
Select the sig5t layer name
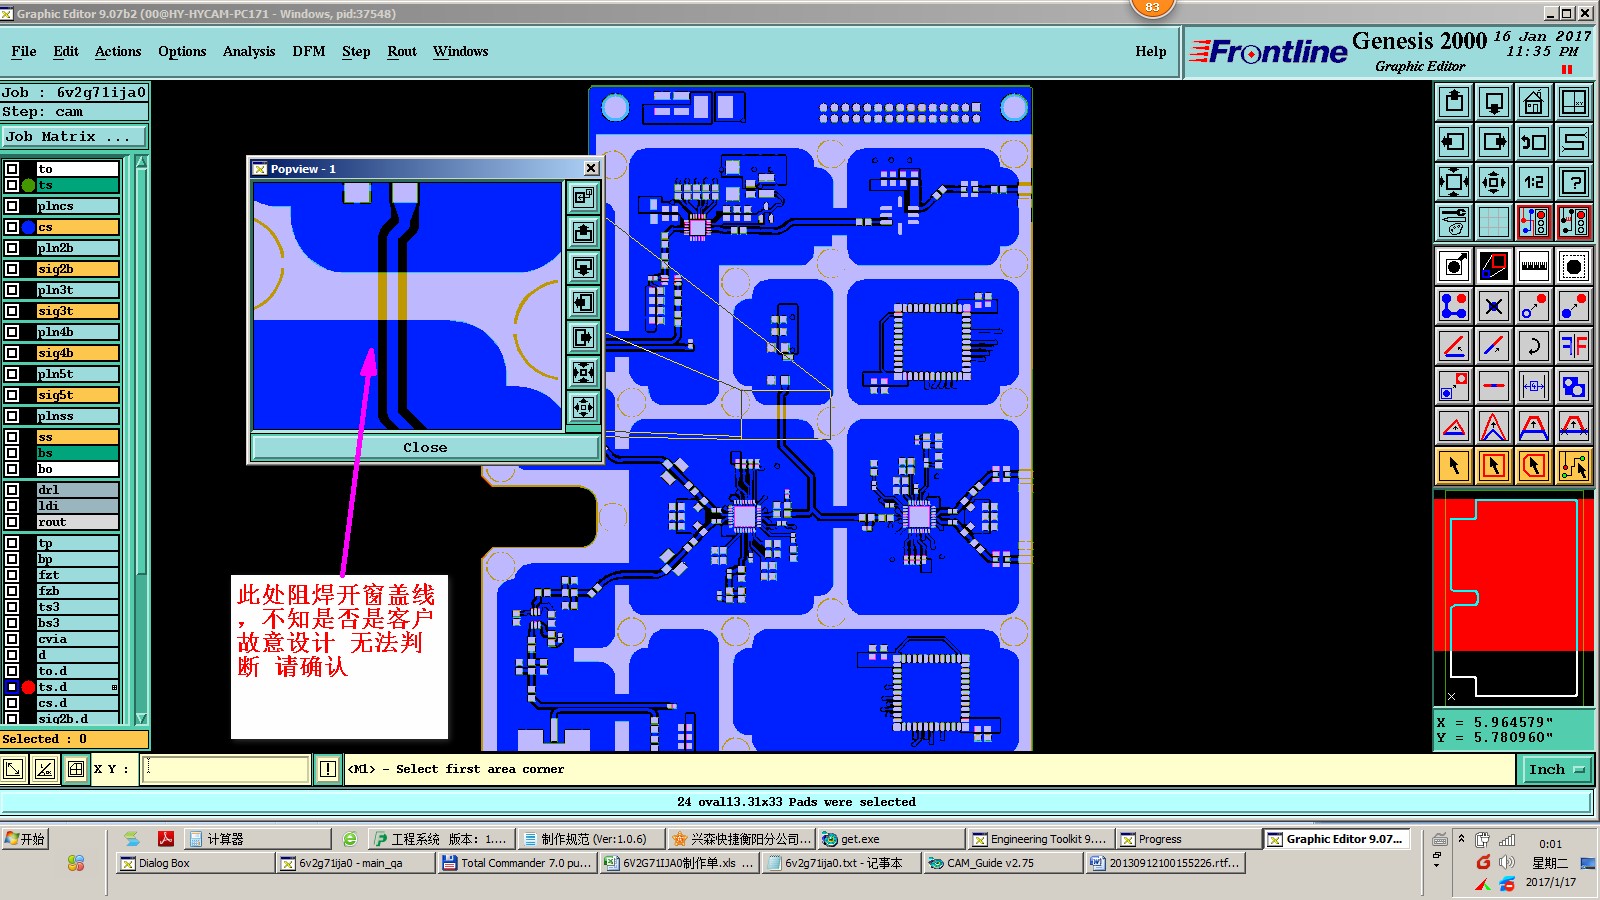pos(78,395)
